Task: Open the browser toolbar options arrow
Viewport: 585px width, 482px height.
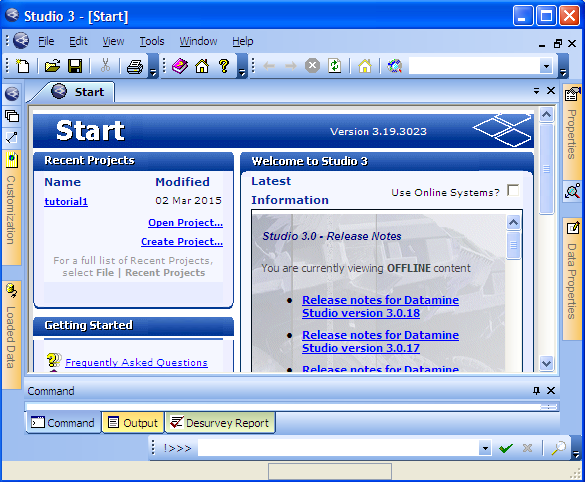Action: click(x=563, y=66)
